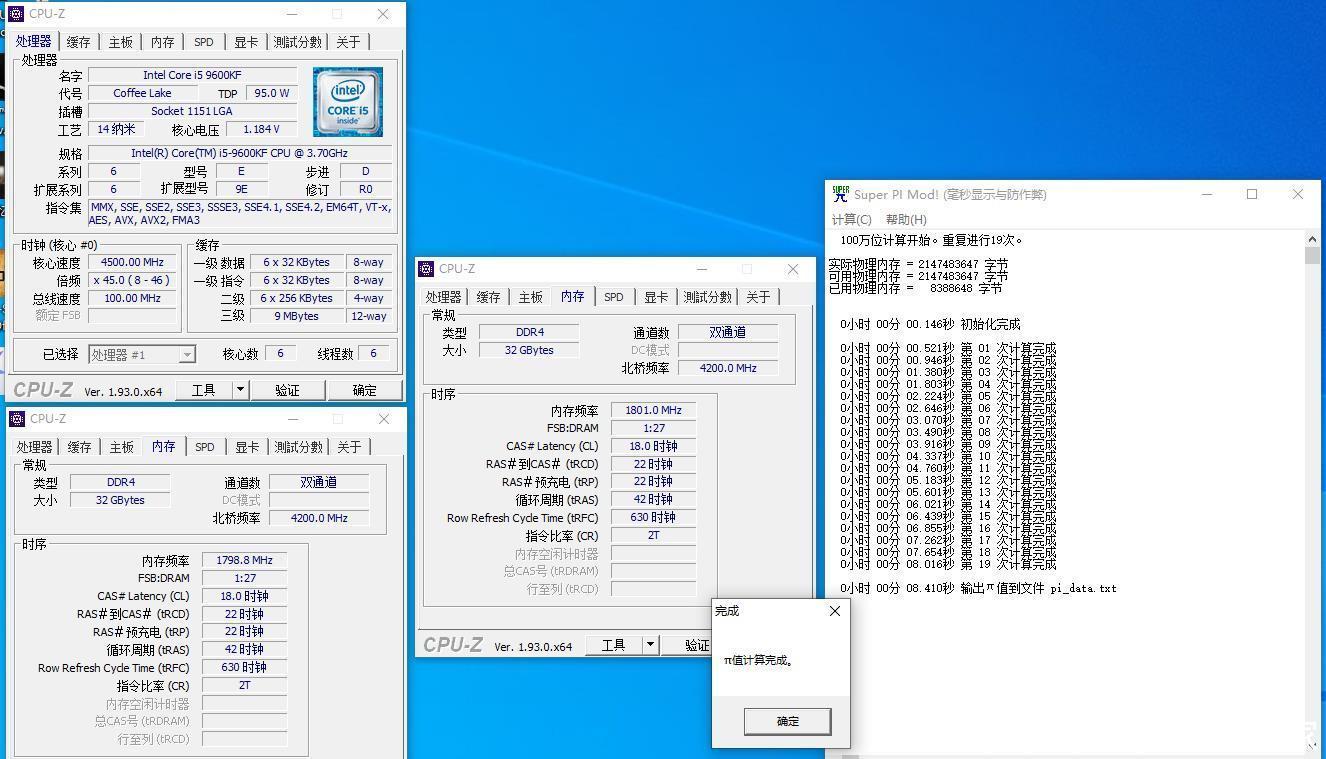Screen dimensions: 1326x759
Task: Click the Socket 1151 LGA field
Action: (192, 111)
